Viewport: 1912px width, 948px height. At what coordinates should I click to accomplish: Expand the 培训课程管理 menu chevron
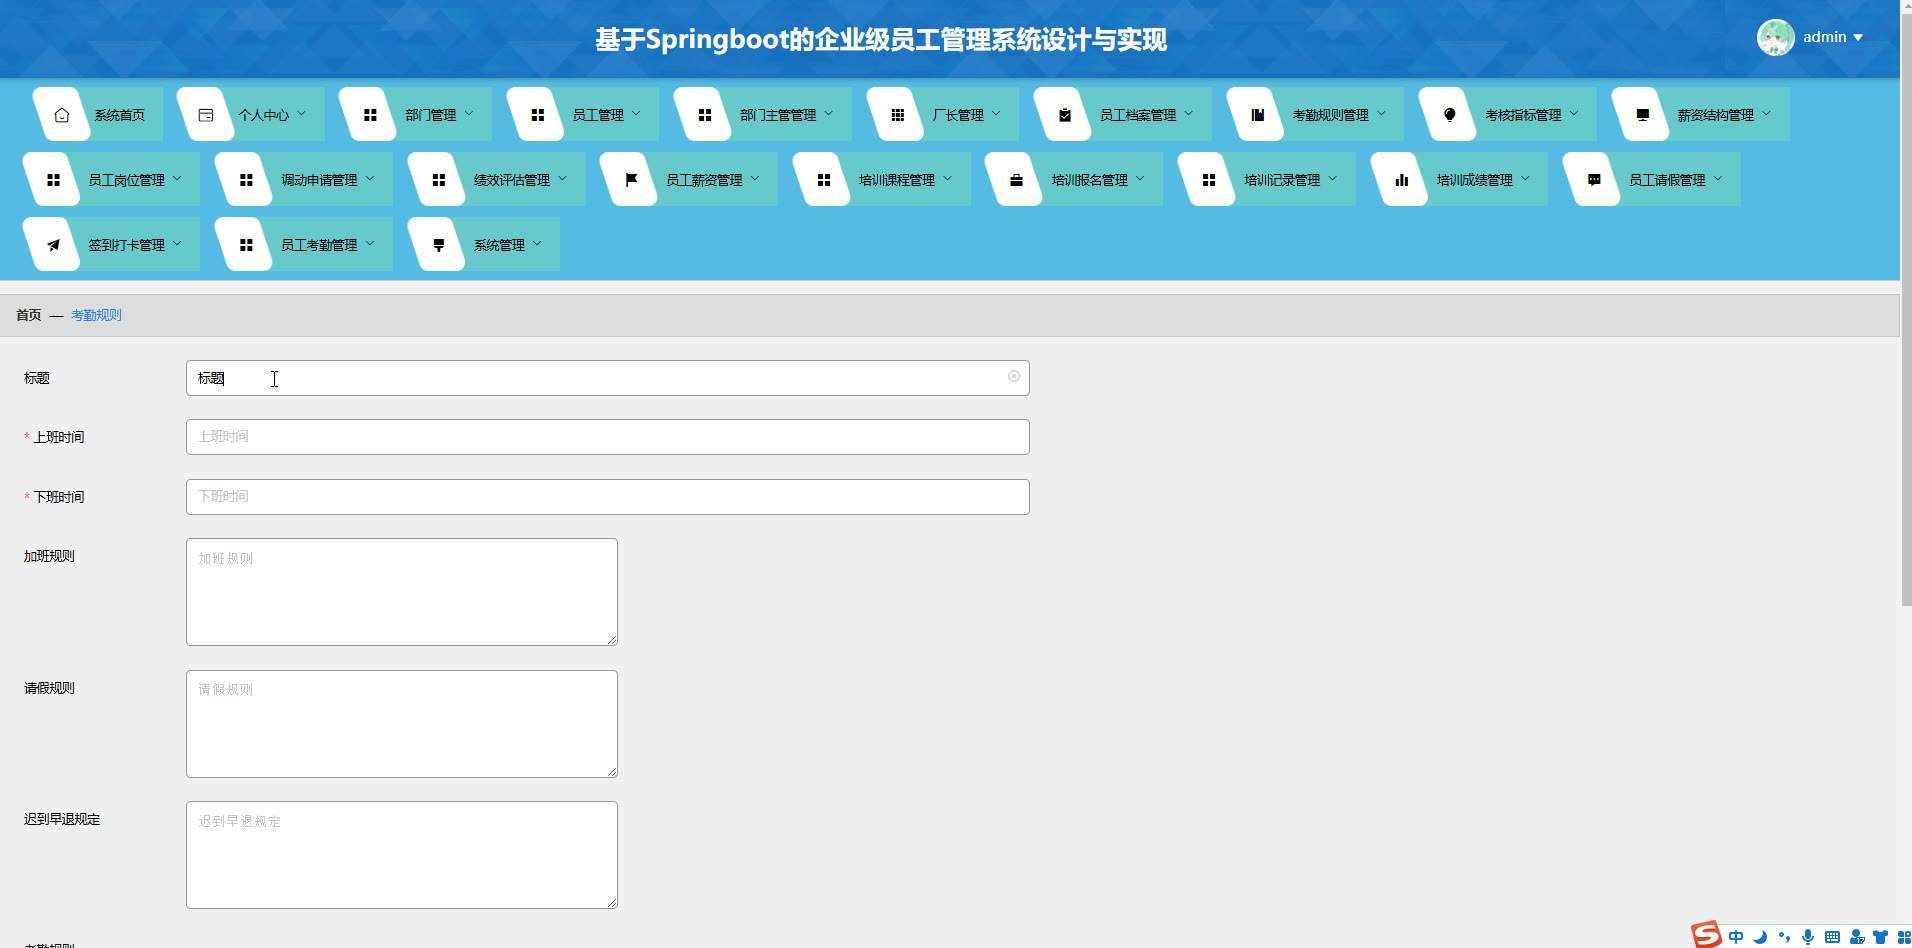(947, 179)
